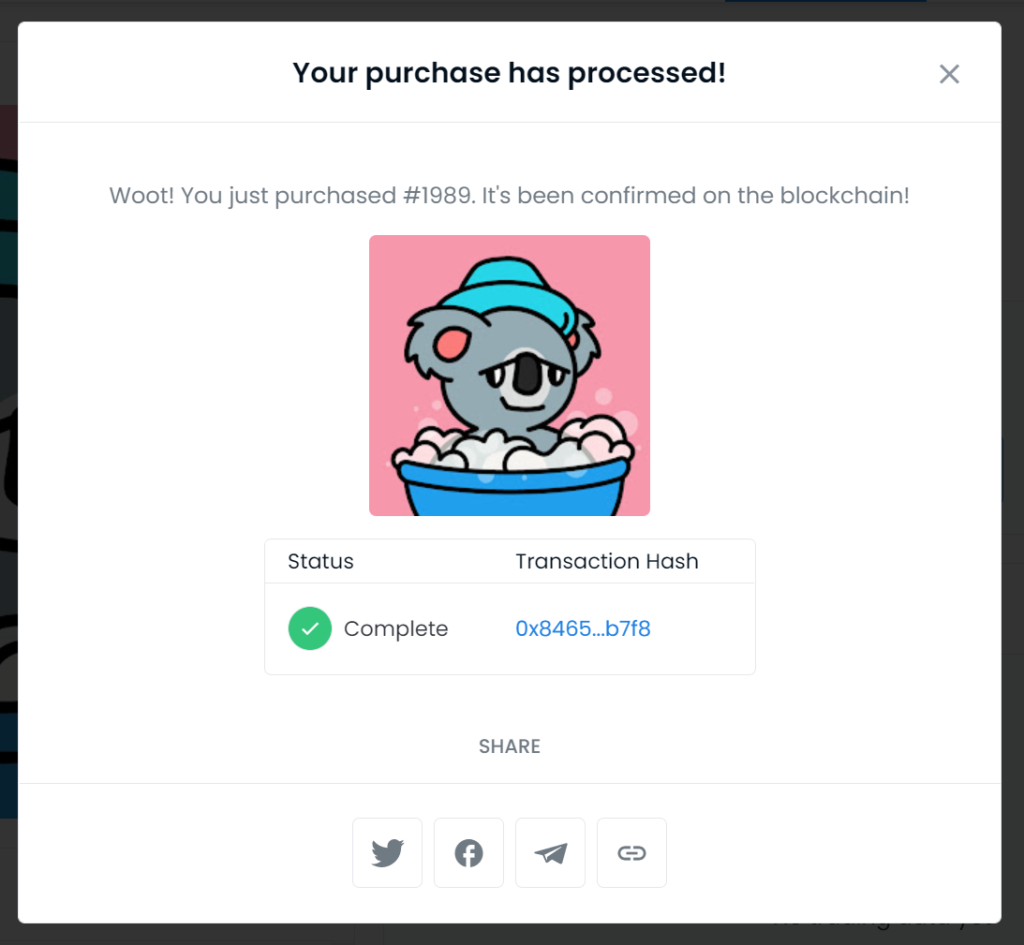Click the 'Your purchase has processed!' heading
The height and width of the screenshot is (945, 1024).
pyautogui.click(x=509, y=72)
